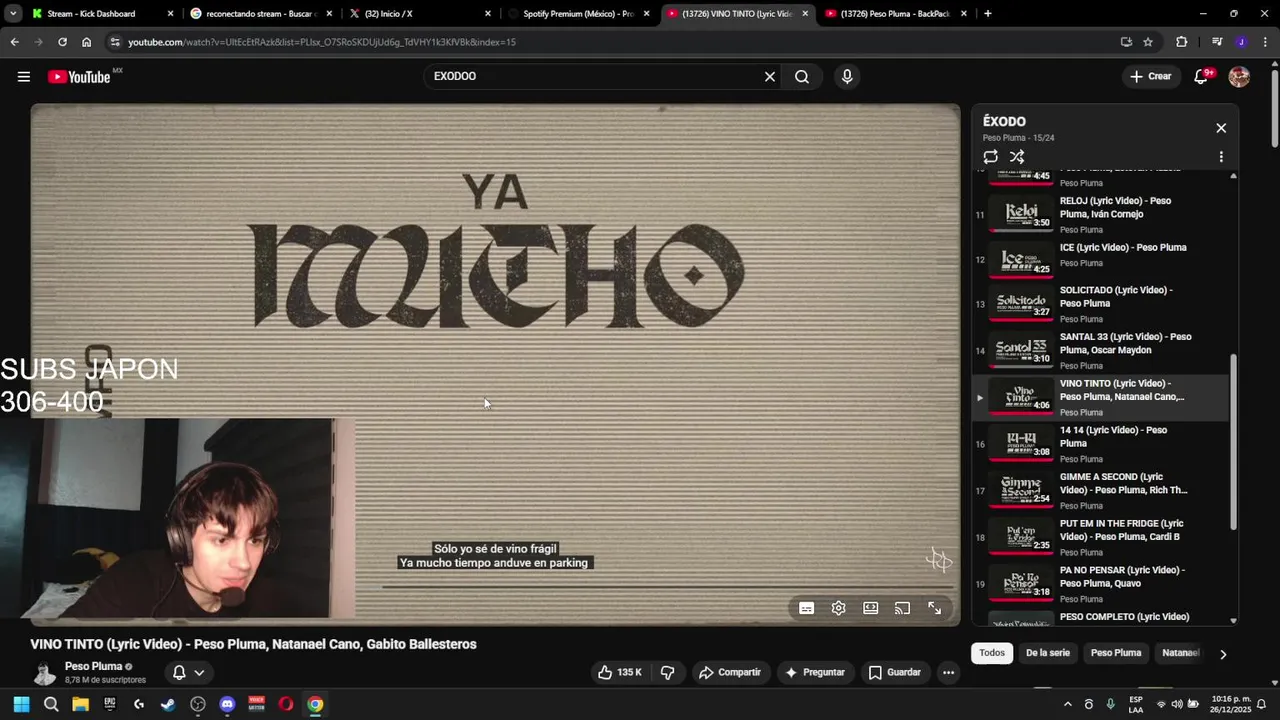Click the playlist panel scrollbar

pyautogui.click(x=1233, y=442)
